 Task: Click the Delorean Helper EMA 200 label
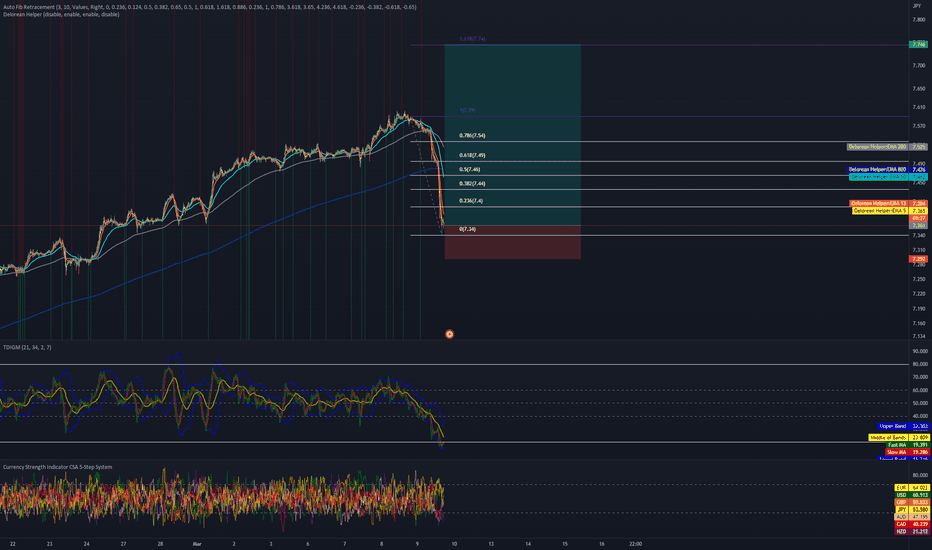pyautogui.click(x=877, y=147)
